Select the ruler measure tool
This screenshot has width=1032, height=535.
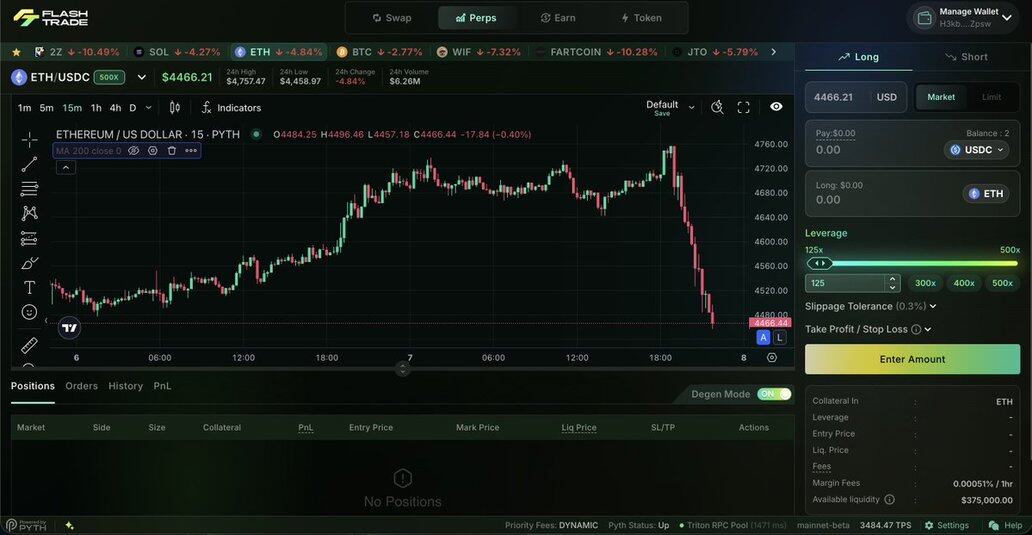point(29,345)
